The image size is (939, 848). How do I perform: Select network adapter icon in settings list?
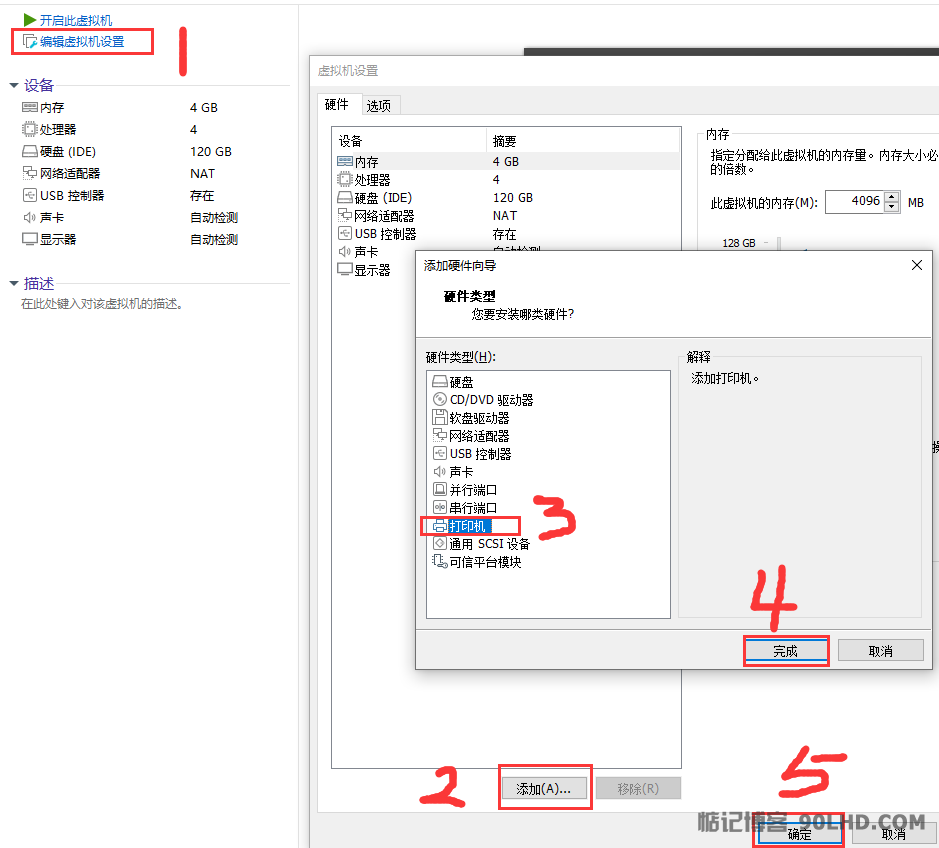(x=345, y=216)
